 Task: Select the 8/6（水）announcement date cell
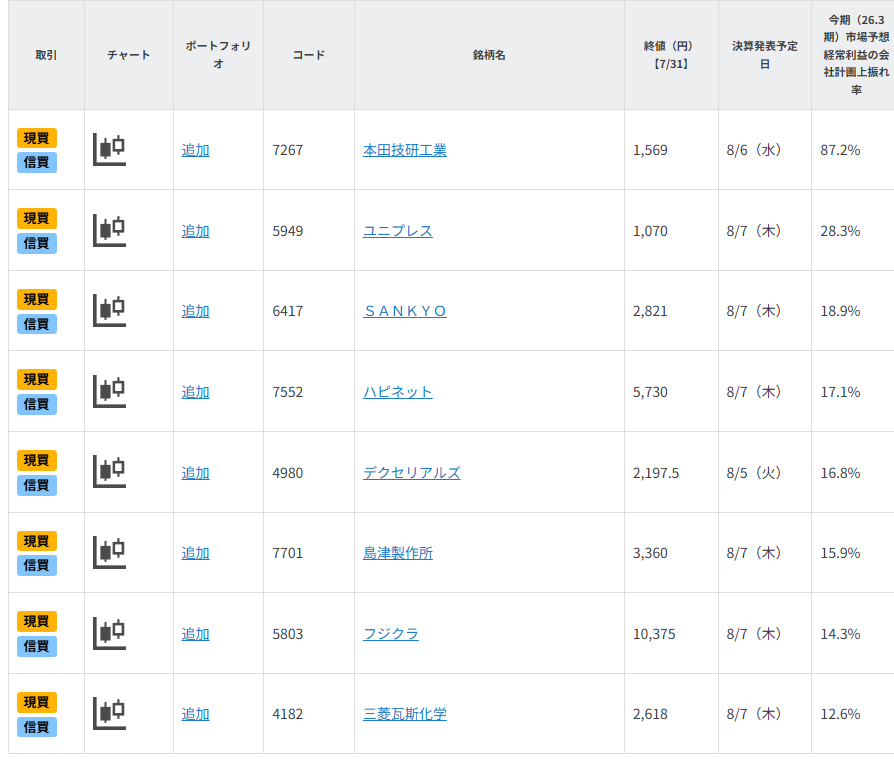point(765,150)
